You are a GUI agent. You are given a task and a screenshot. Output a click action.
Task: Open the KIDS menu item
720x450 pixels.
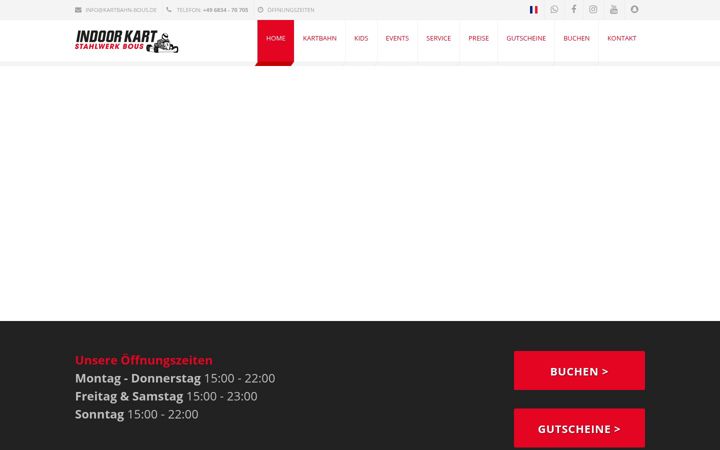point(361,39)
